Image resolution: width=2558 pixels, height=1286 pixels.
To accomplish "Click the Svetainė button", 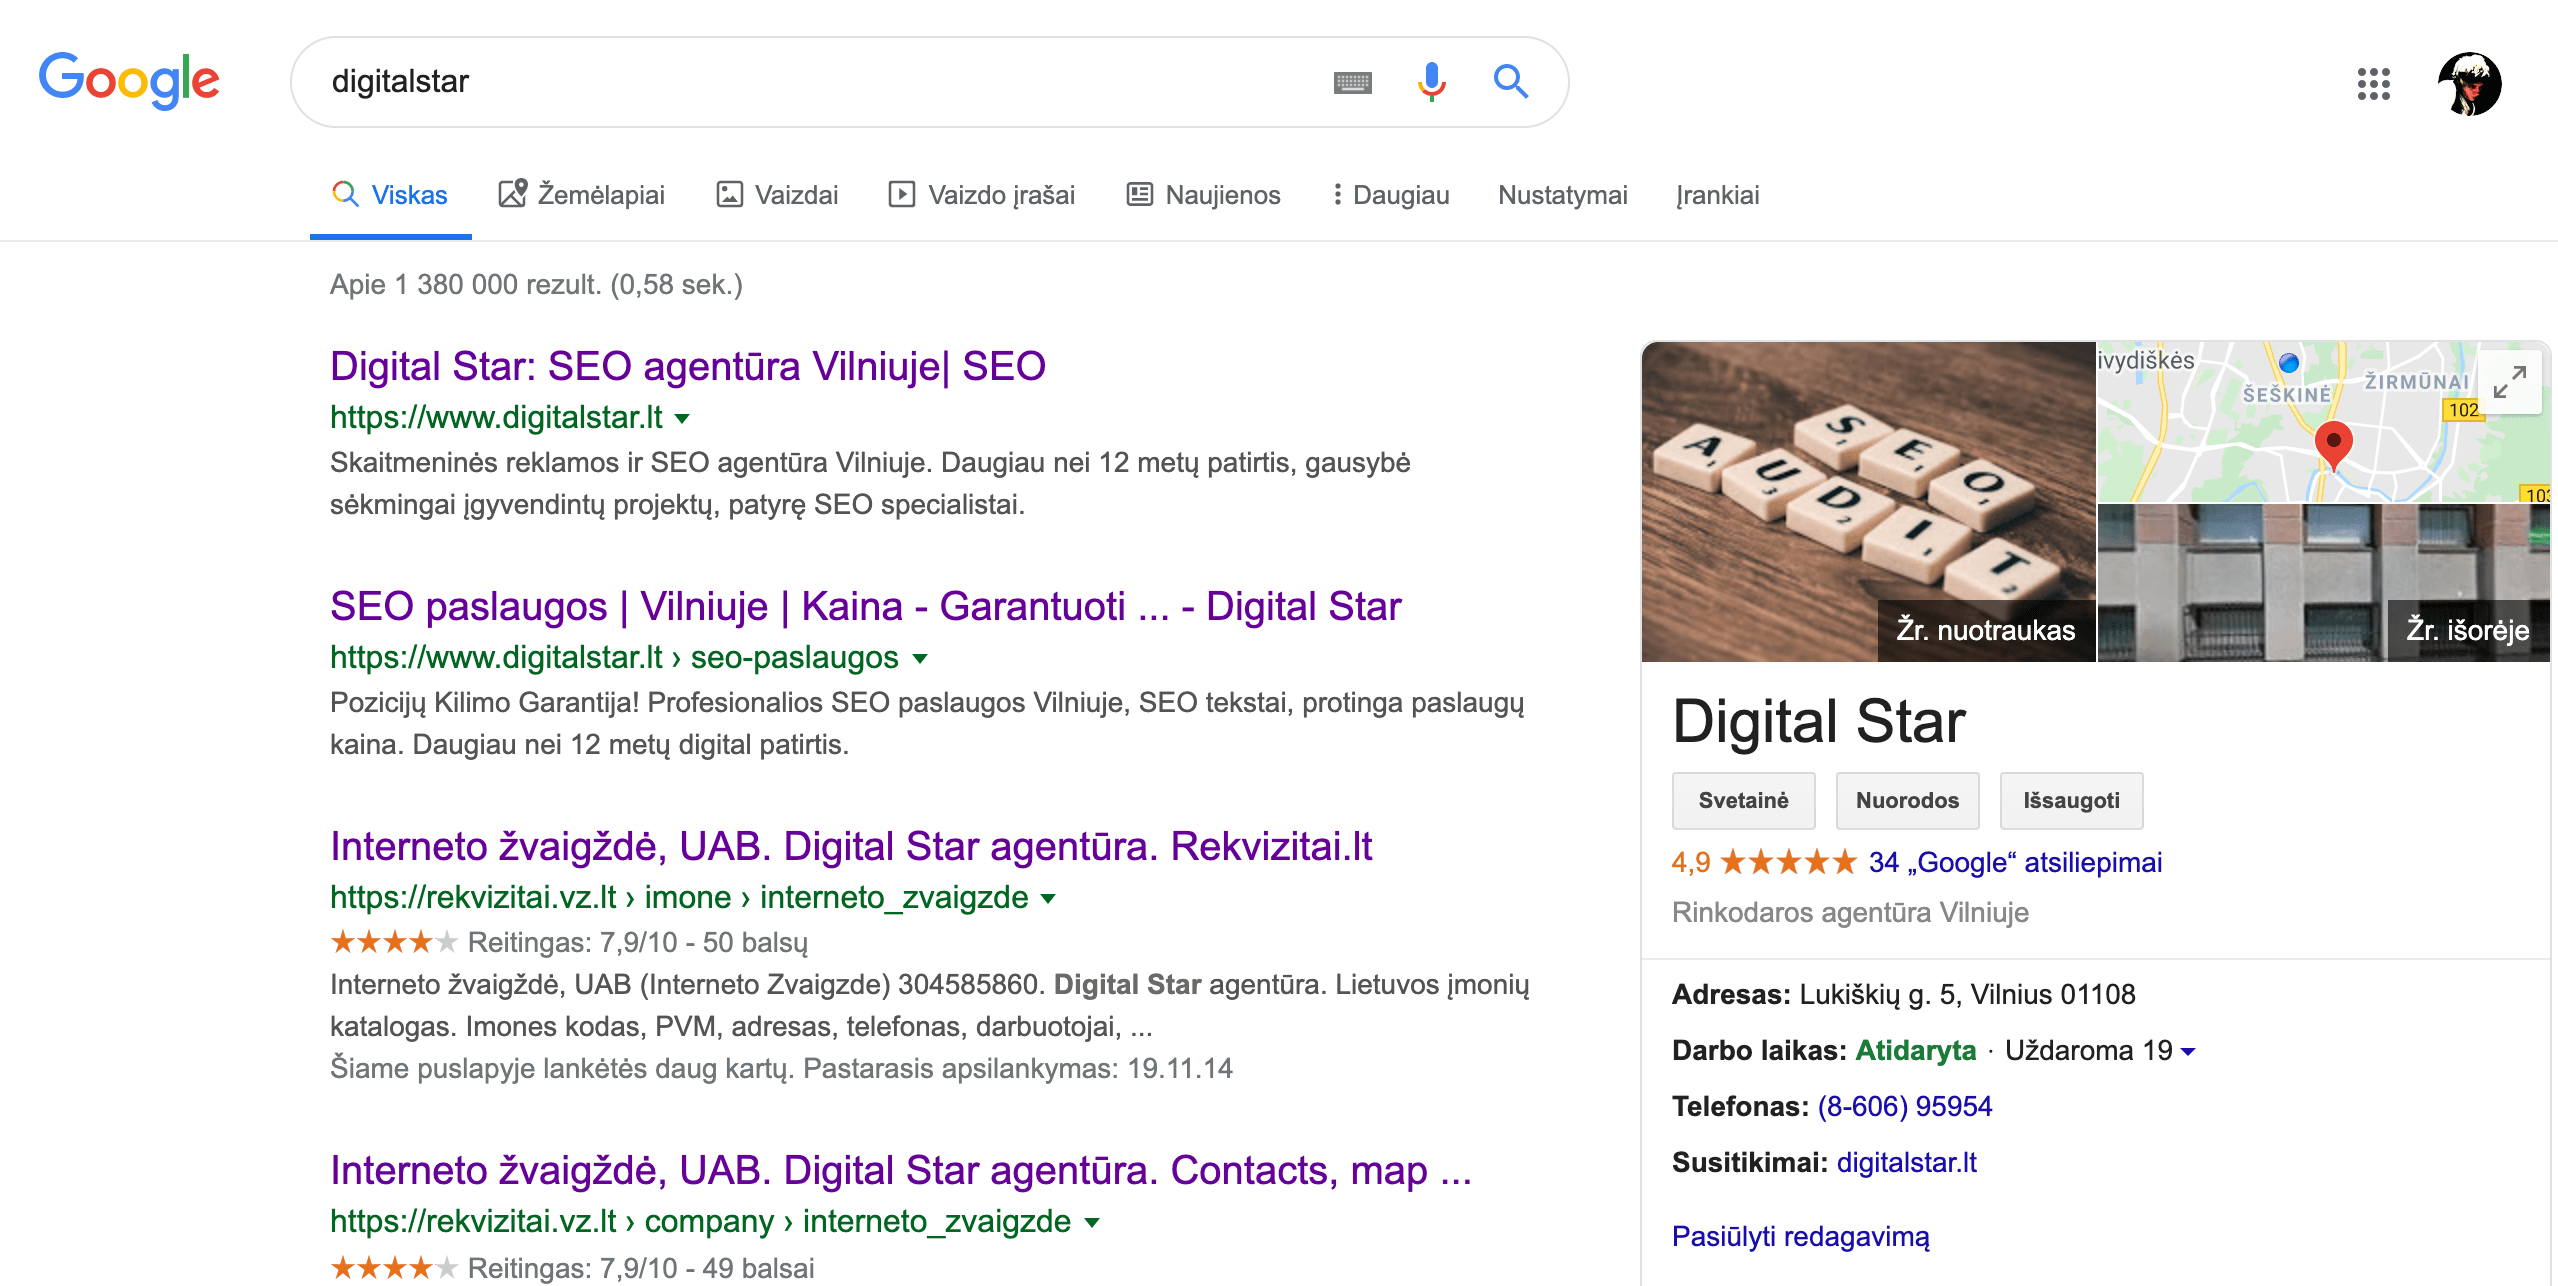I will pos(1743,800).
